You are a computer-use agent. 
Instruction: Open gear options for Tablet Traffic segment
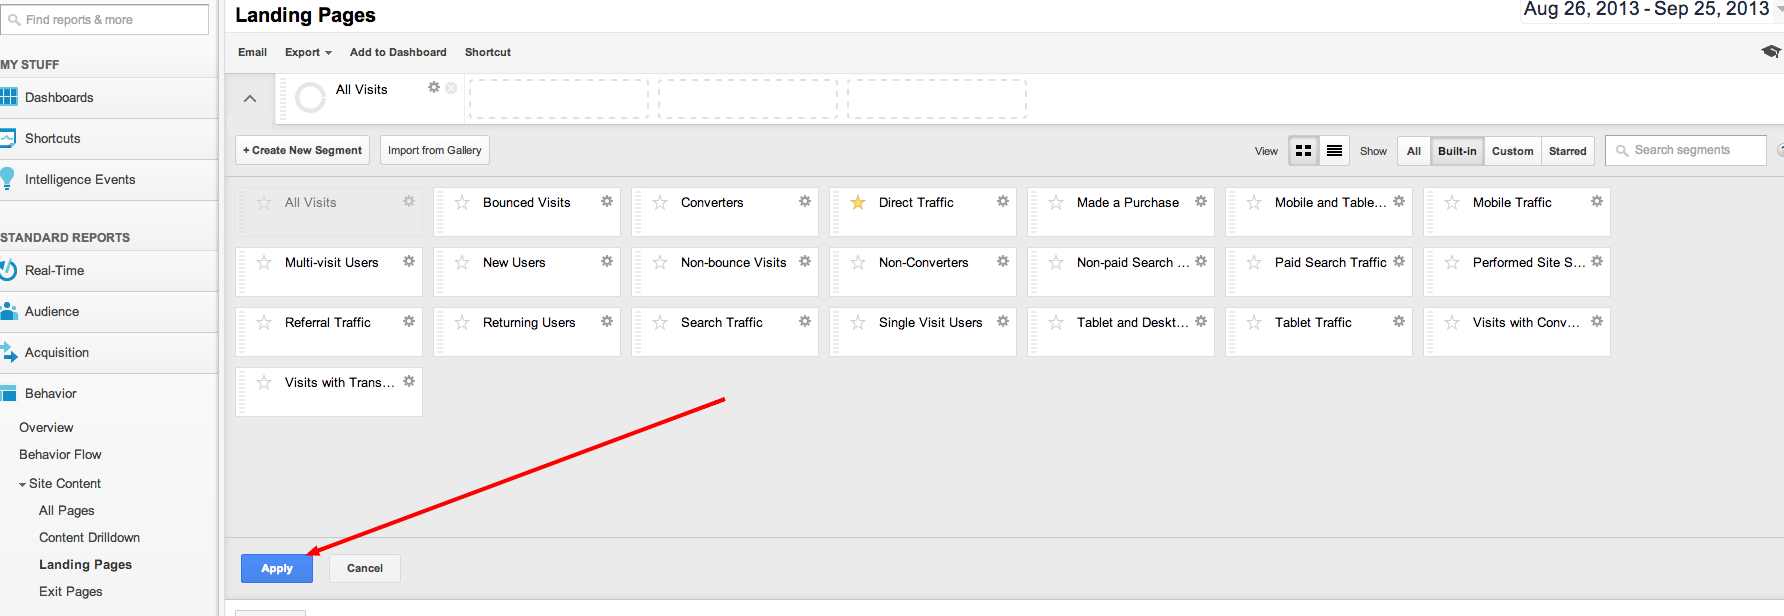coord(1399,321)
